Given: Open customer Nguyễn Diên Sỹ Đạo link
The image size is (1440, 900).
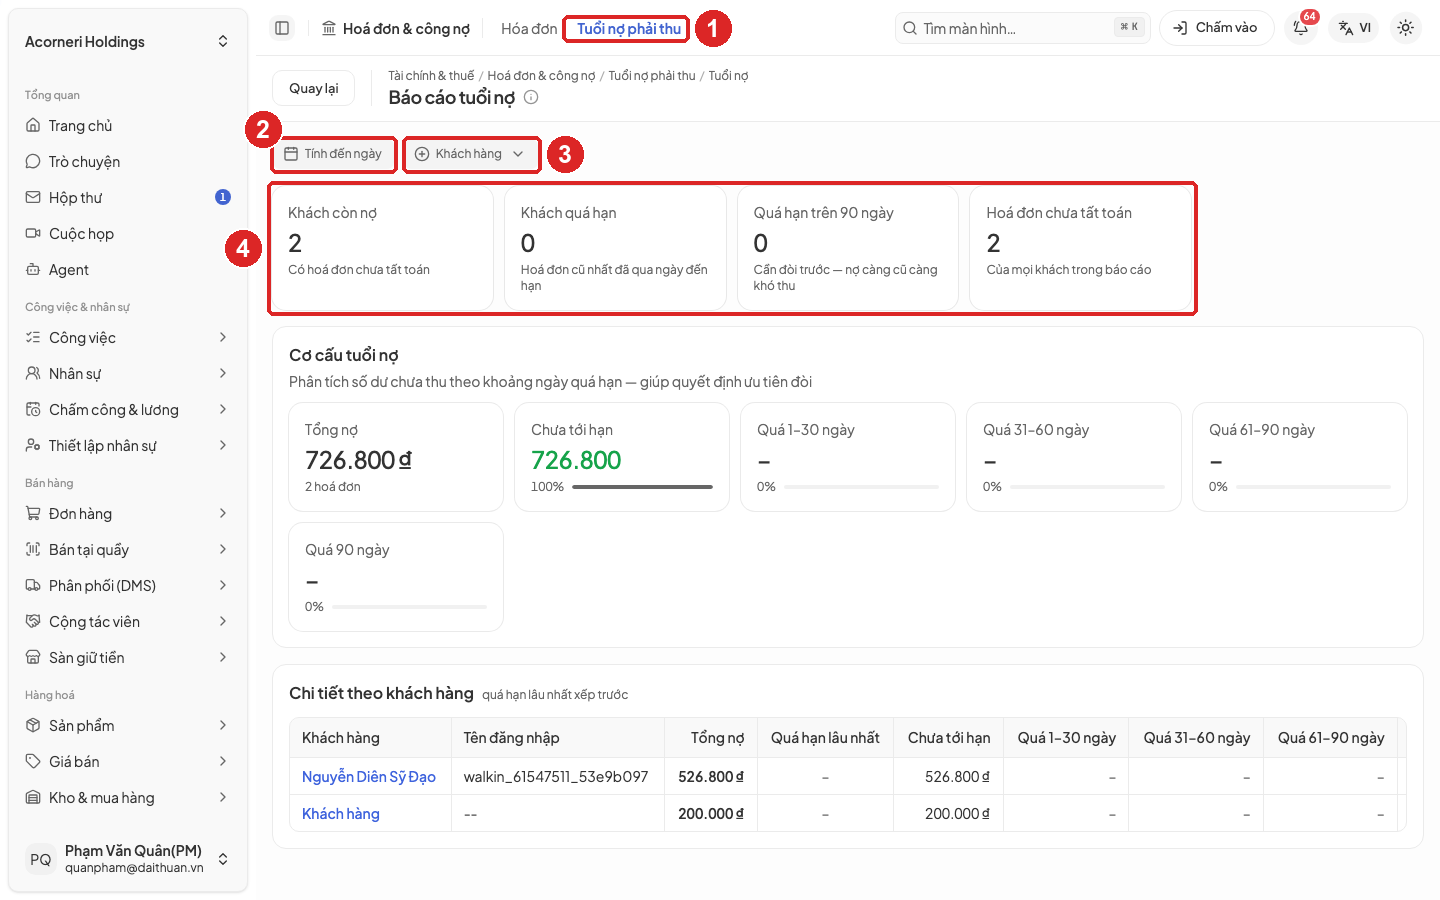Looking at the screenshot, I should [x=369, y=777].
